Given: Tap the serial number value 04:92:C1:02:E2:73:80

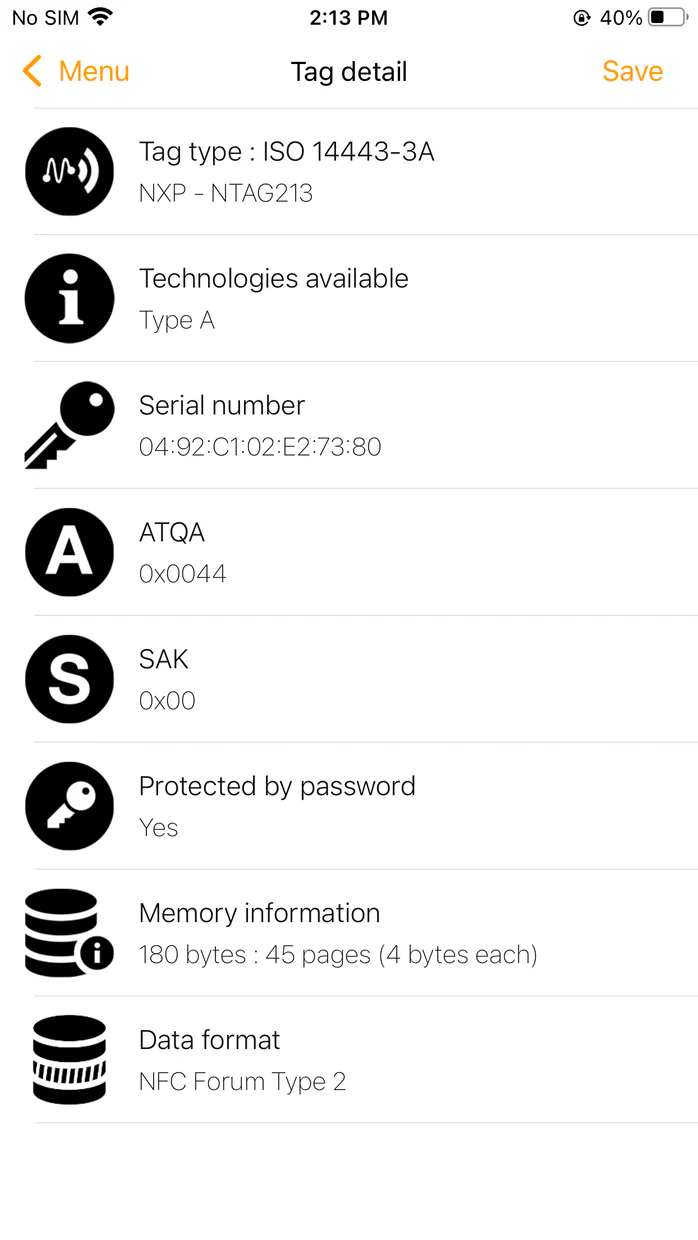Looking at the screenshot, I should [260, 447].
